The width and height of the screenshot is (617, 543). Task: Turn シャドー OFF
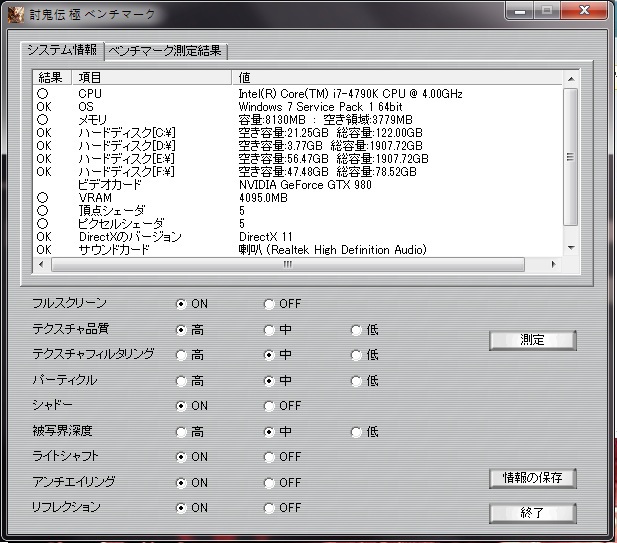269,406
